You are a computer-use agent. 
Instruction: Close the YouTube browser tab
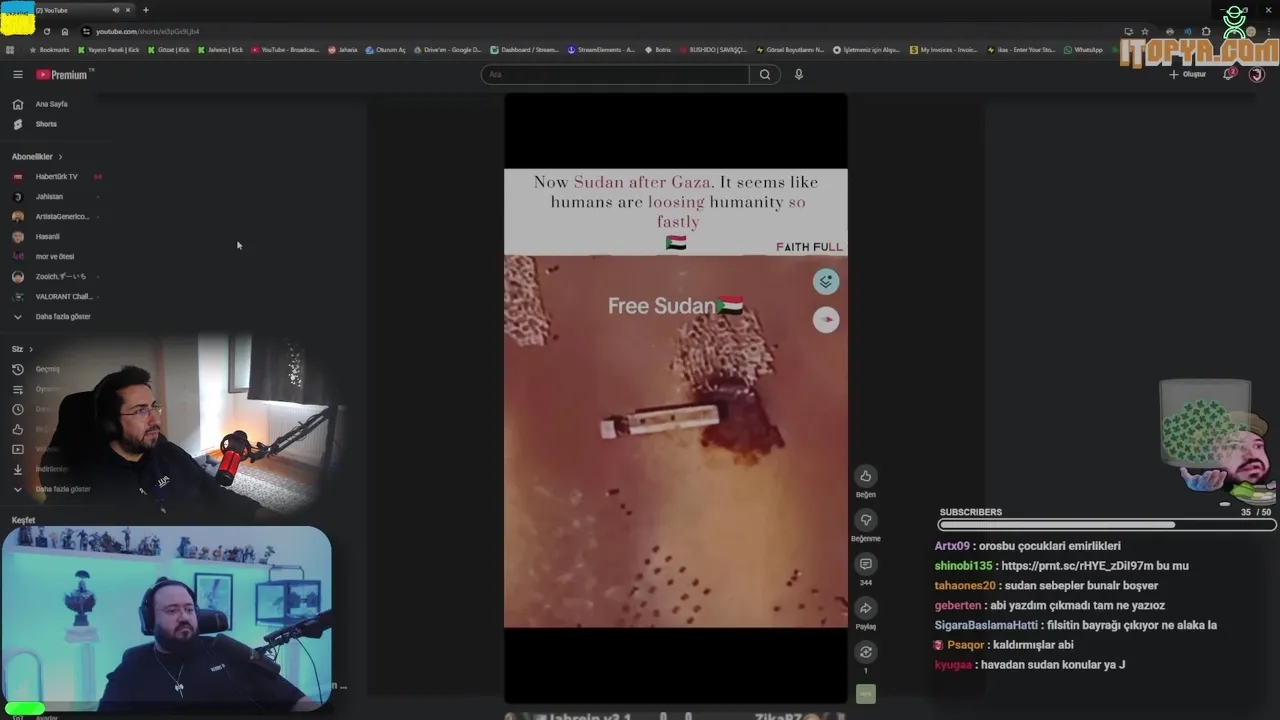click(x=128, y=10)
